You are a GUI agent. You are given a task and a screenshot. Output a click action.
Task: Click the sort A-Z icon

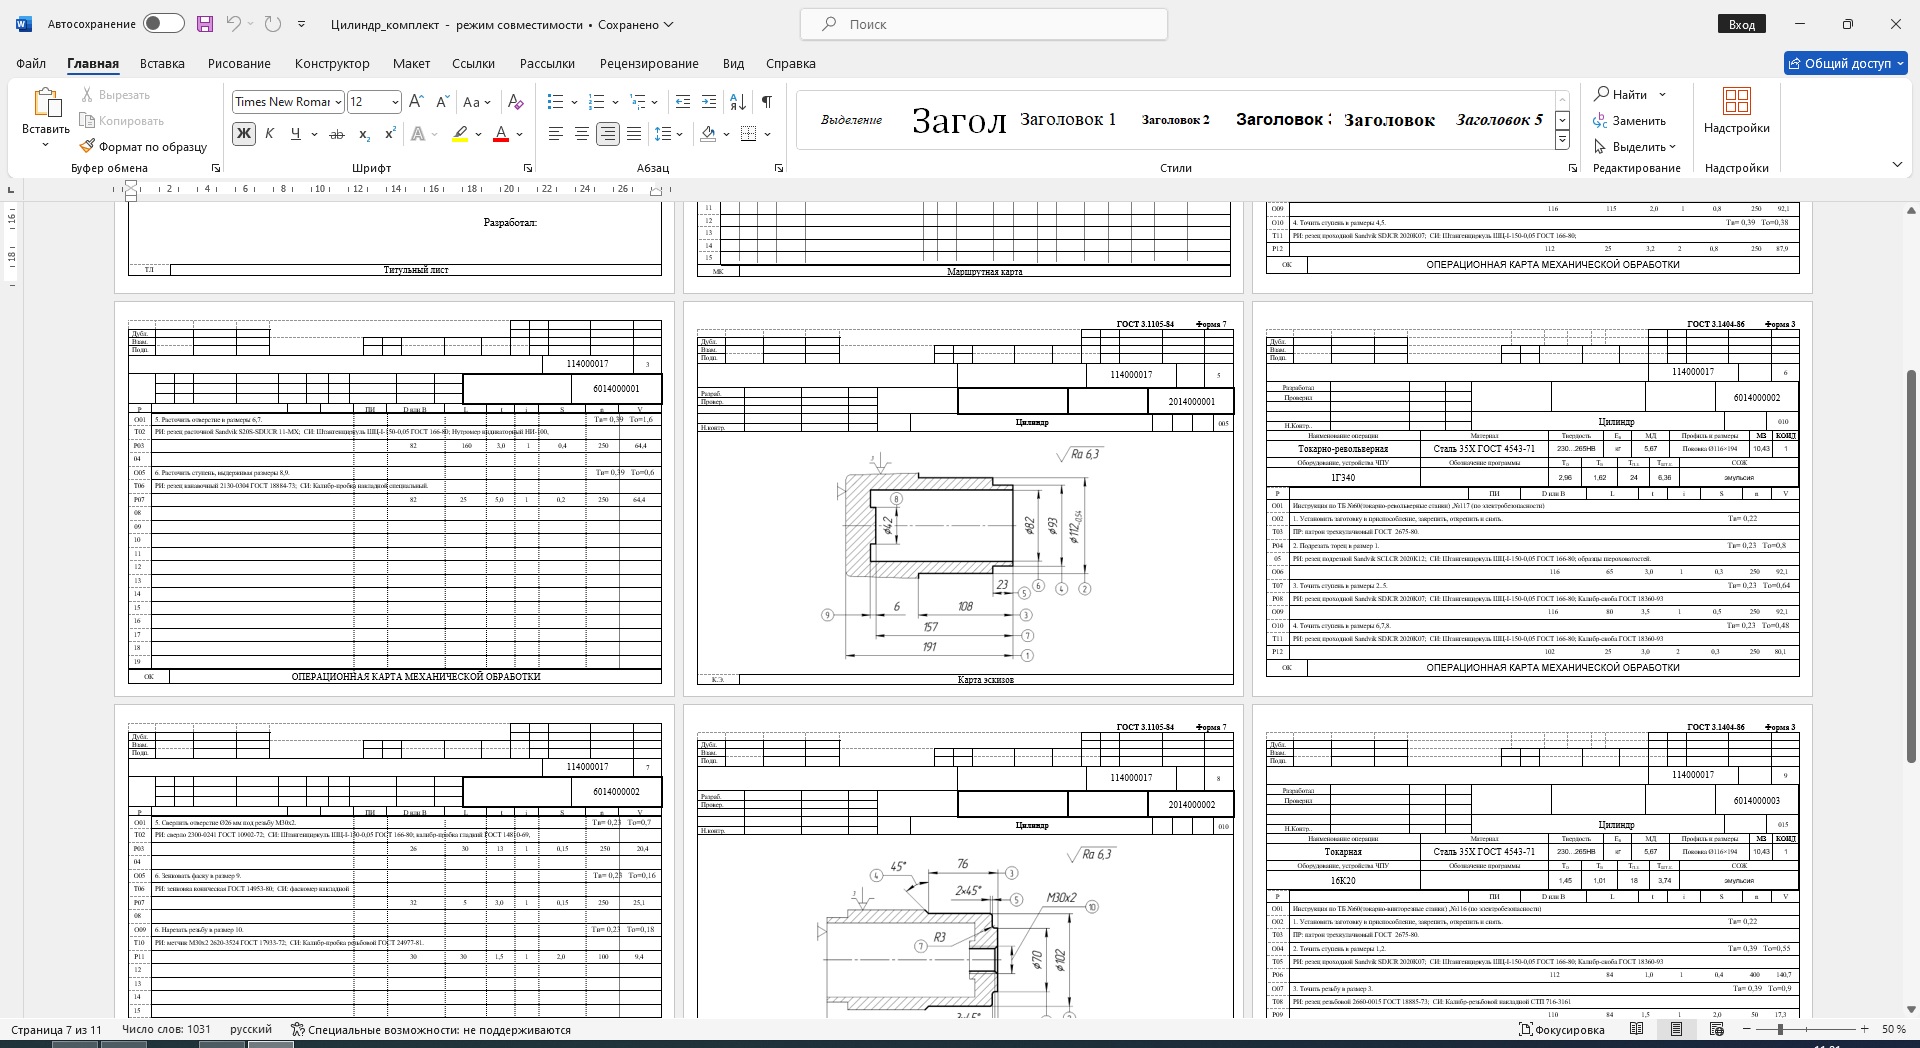tap(738, 101)
